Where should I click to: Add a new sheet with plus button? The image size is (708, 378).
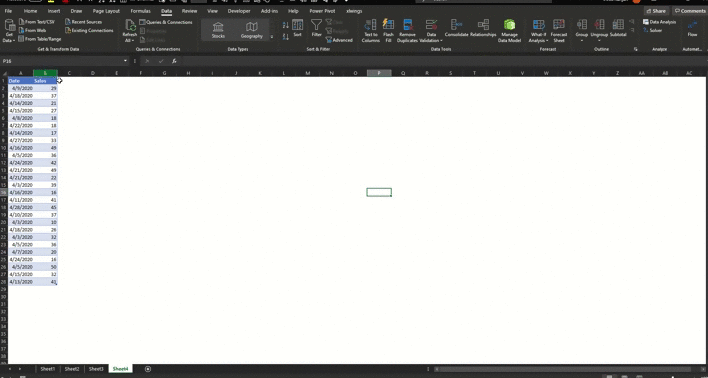148,369
